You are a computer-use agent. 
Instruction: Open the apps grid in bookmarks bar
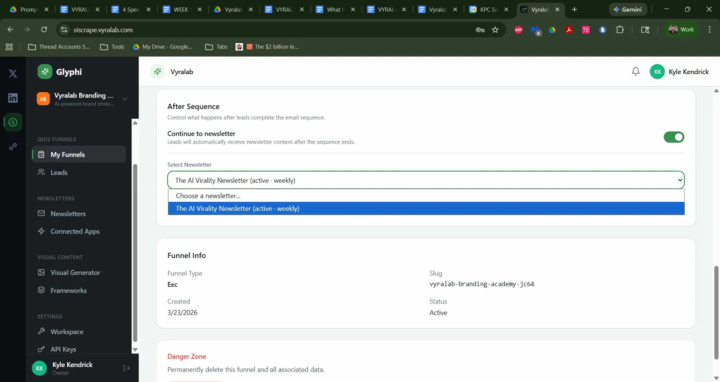[x=9, y=47]
